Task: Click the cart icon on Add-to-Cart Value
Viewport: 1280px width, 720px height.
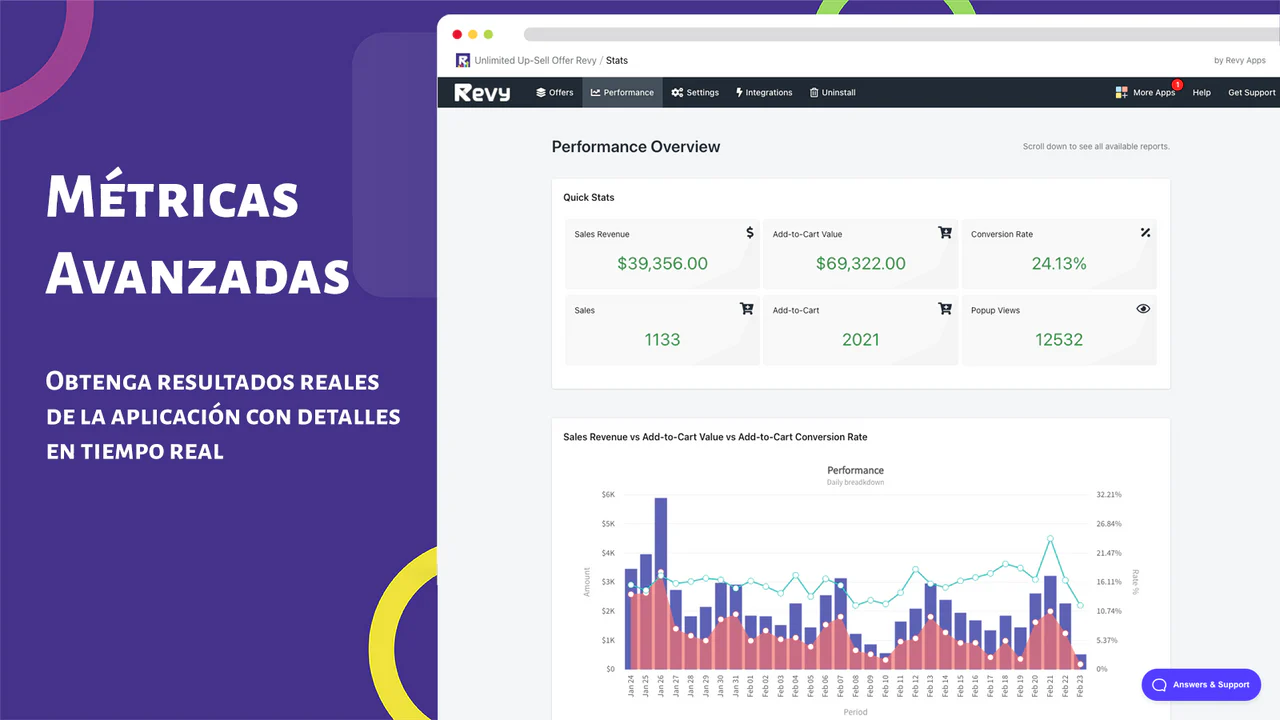Action: pos(945,232)
